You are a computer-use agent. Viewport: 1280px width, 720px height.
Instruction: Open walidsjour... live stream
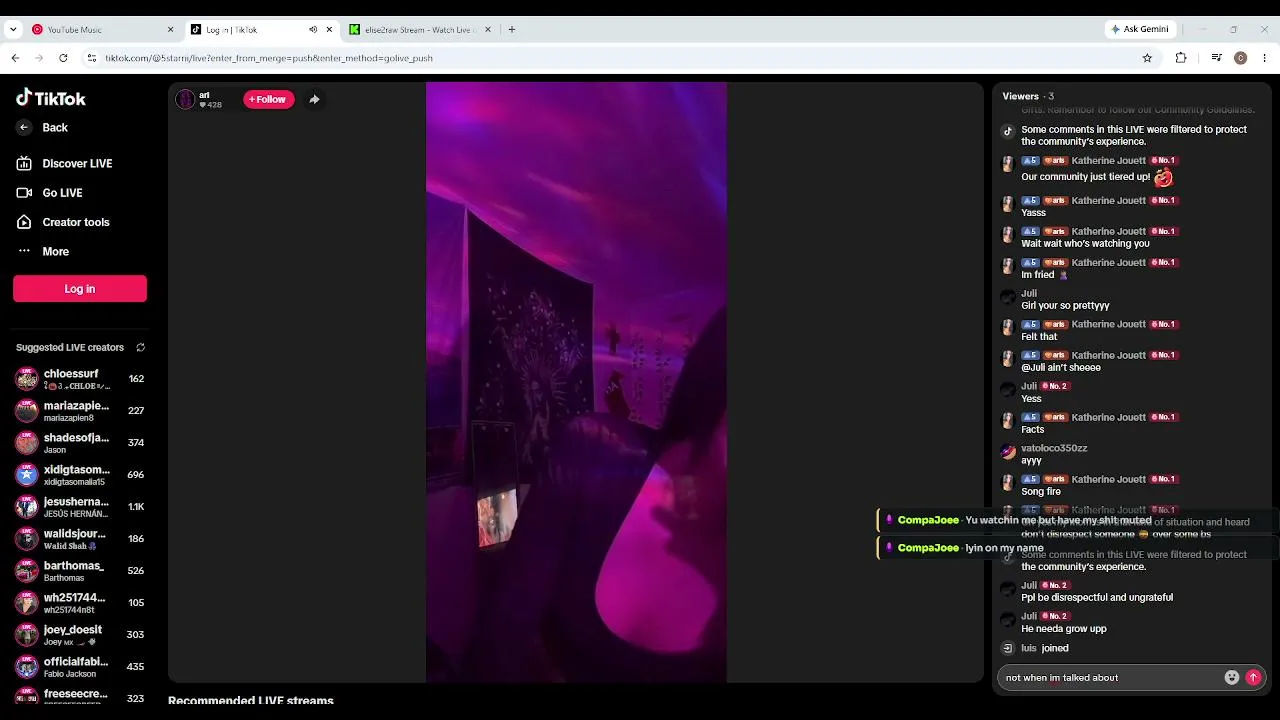click(x=80, y=539)
